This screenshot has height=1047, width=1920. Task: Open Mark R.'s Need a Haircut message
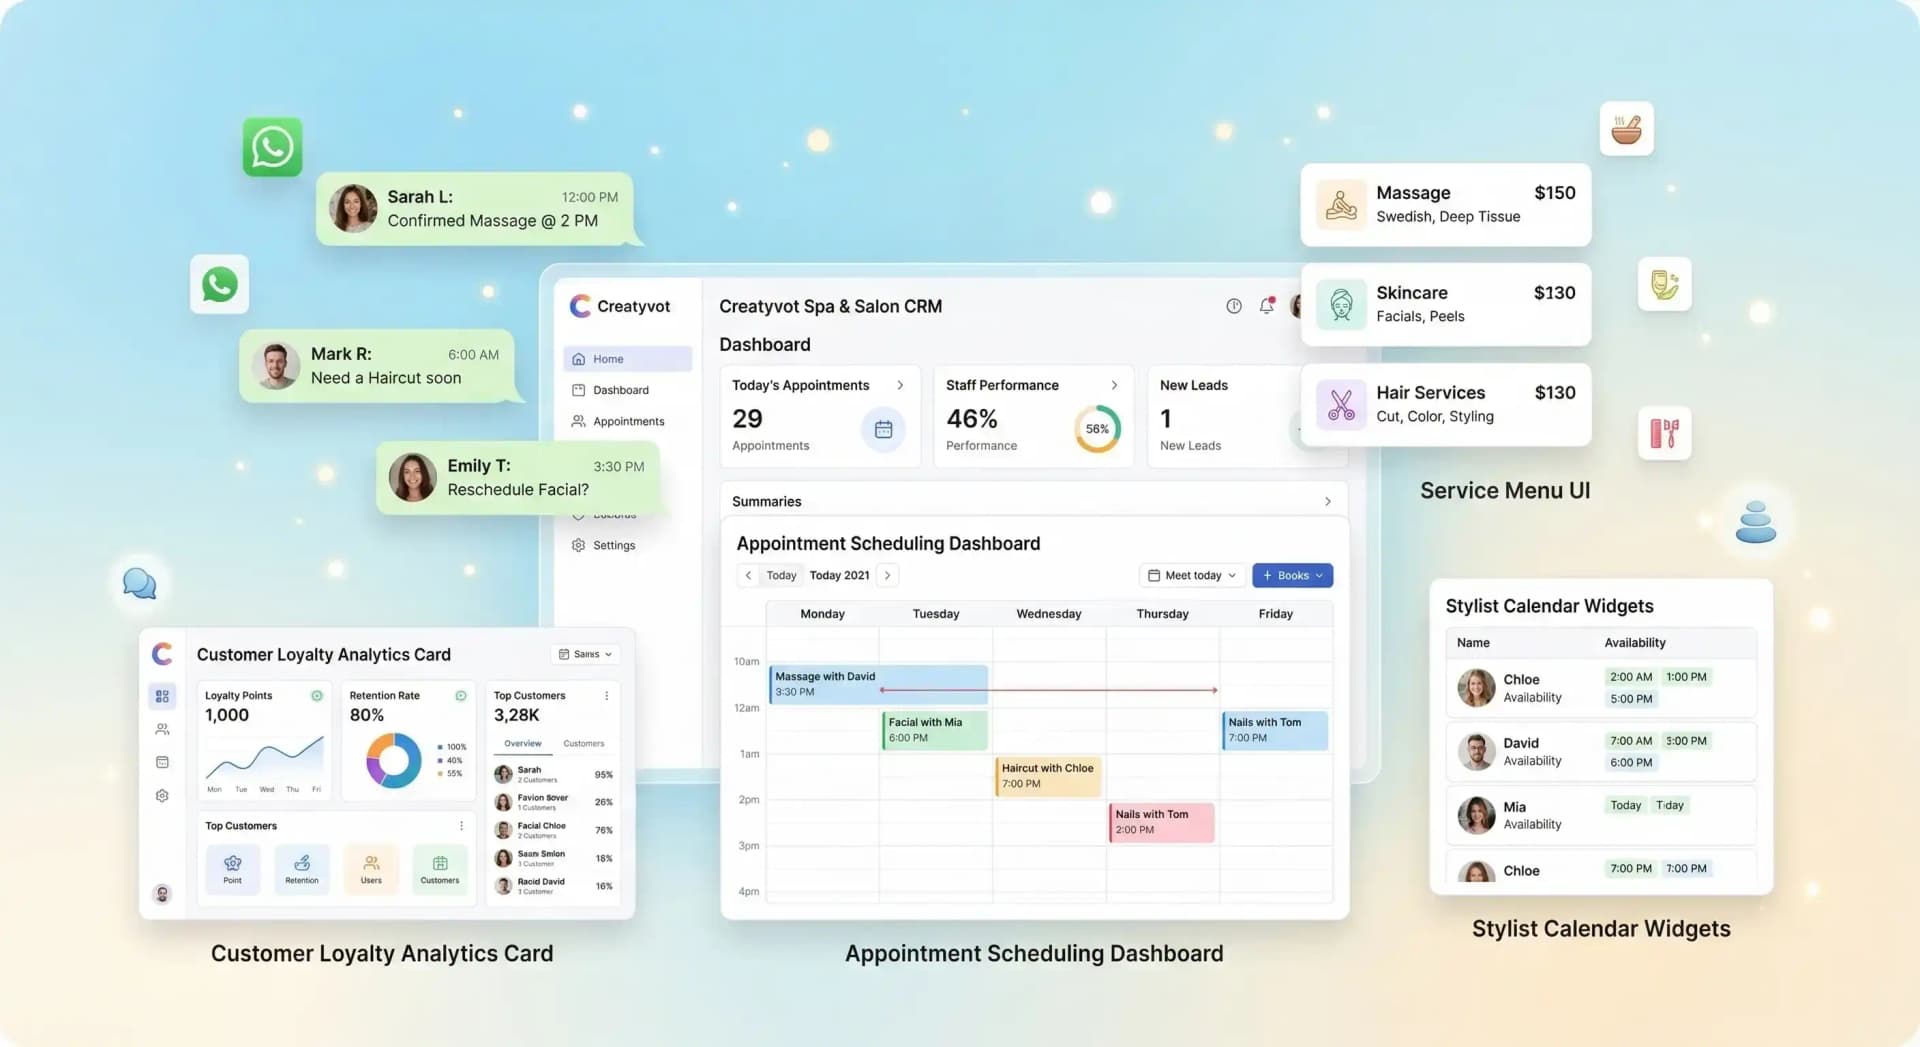[378, 366]
